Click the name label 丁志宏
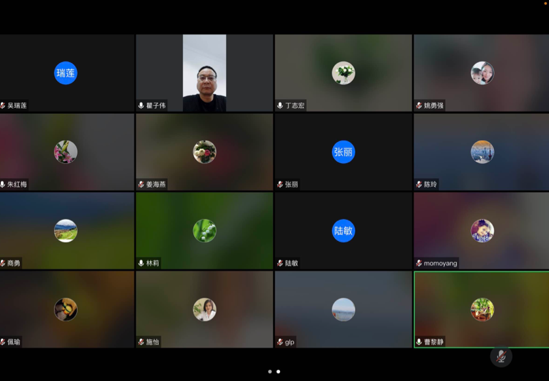The image size is (549, 381). click(x=295, y=105)
